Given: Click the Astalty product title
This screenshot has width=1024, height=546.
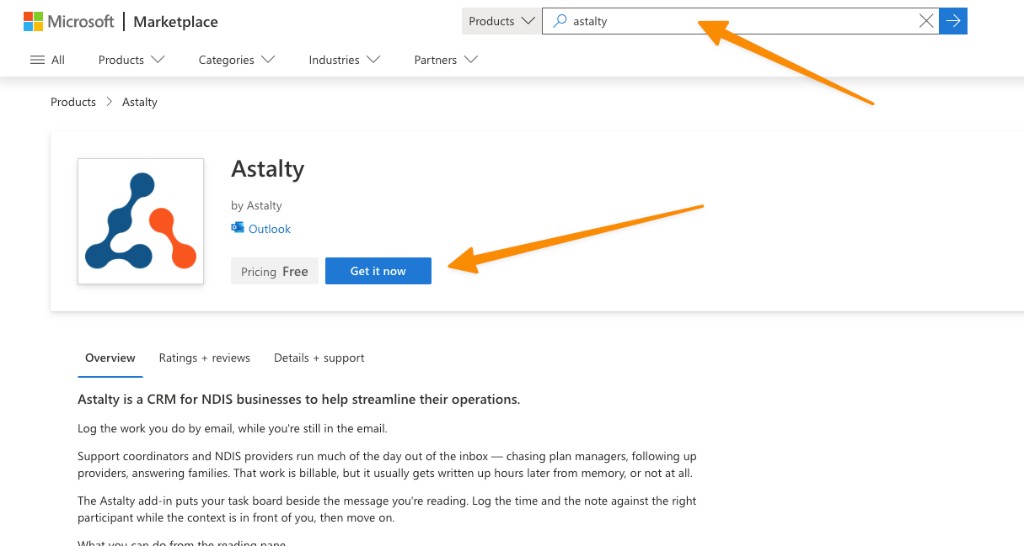Looking at the screenshot, I should click(268, 169).
